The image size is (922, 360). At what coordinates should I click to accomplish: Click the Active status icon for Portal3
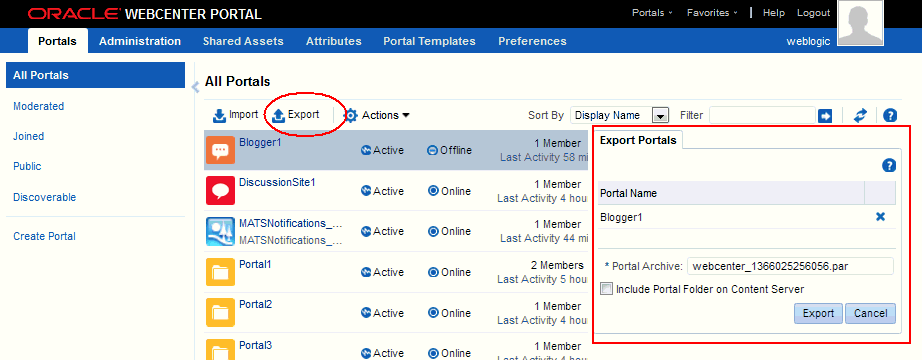(x=366, y=354)
